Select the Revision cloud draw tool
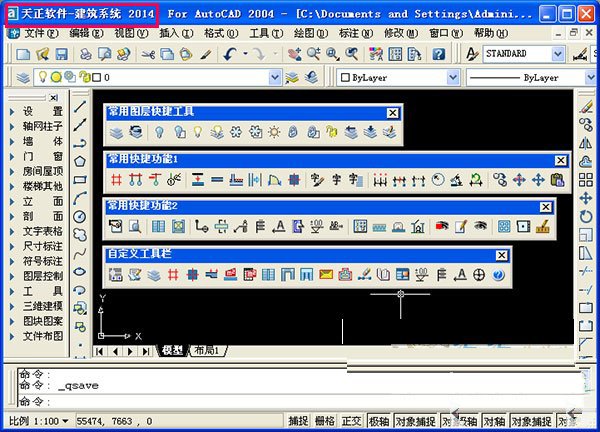Viewport: 600px width, 432px height. pos(80,235)
